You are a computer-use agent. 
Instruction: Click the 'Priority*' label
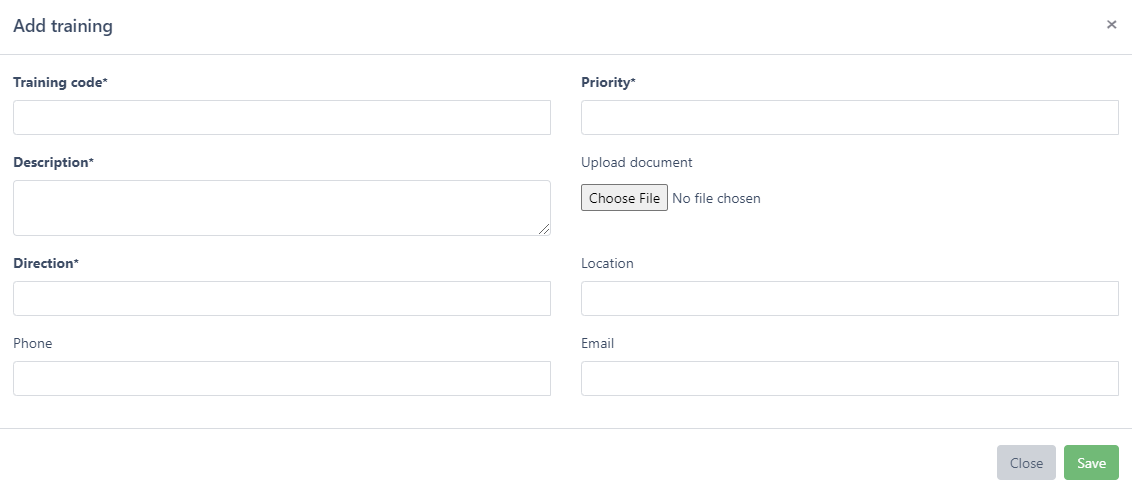608,83
